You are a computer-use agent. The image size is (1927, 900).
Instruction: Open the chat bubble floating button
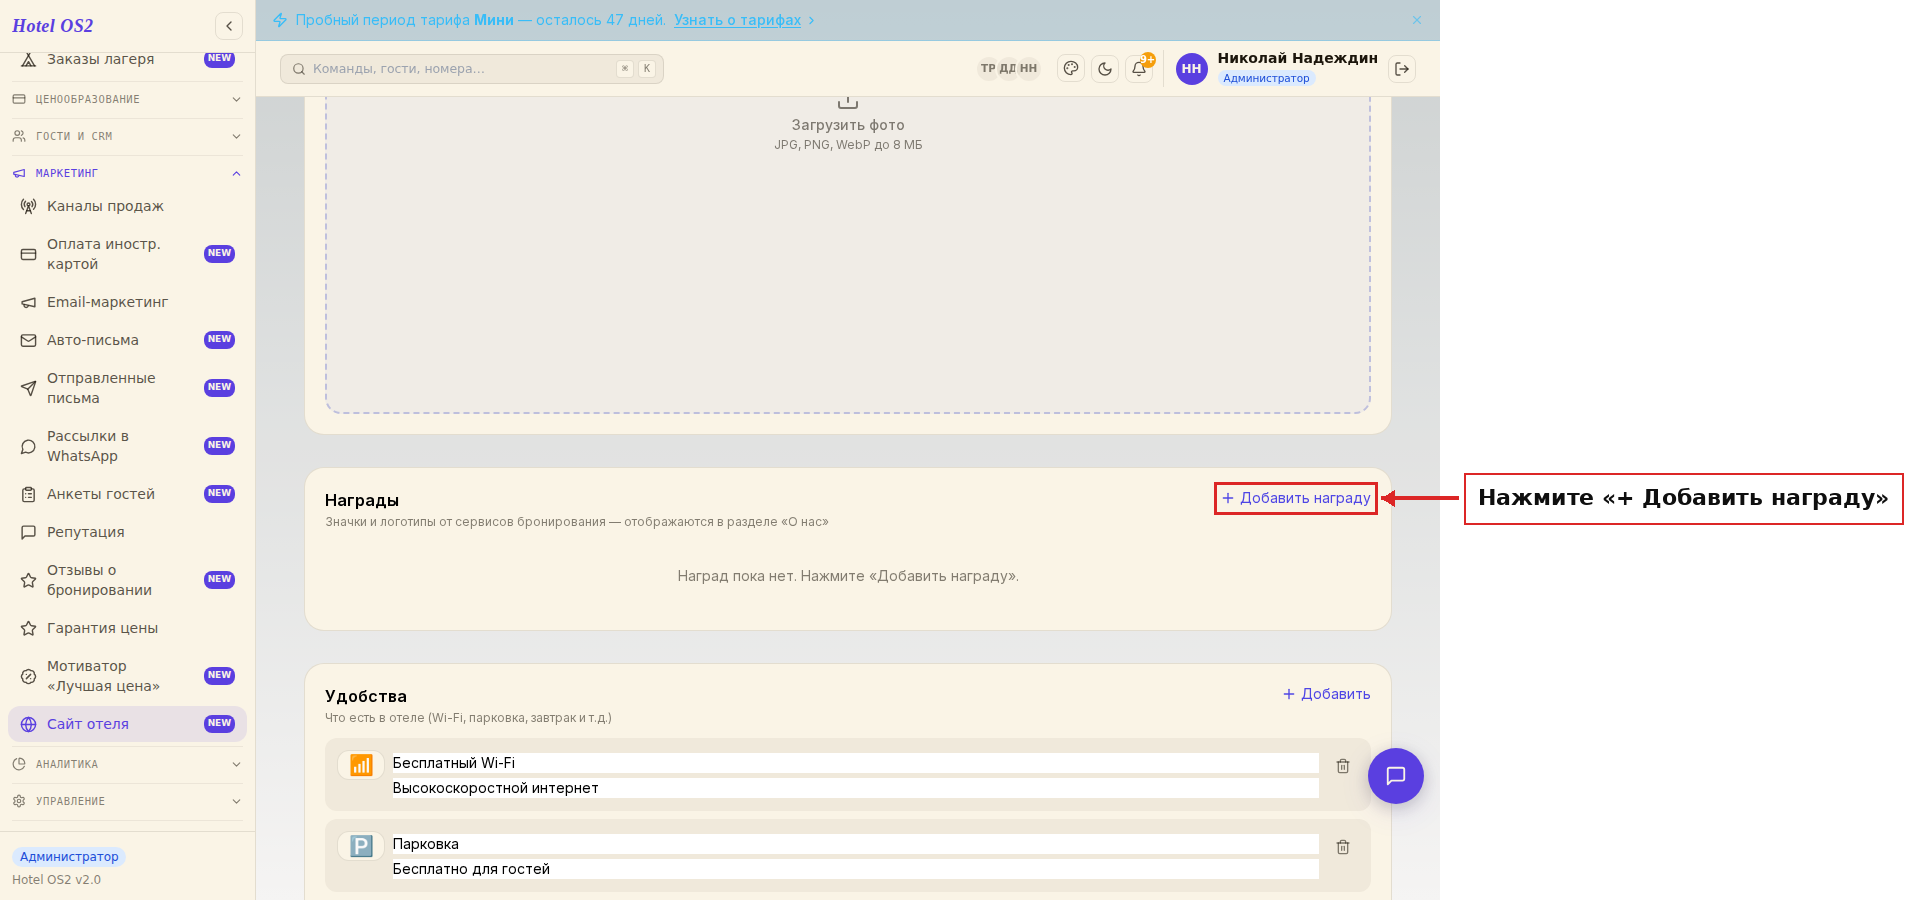[1396, 776]
